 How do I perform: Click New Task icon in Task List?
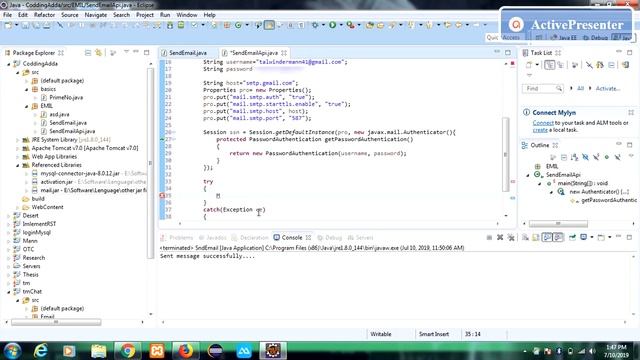(529, 65)
